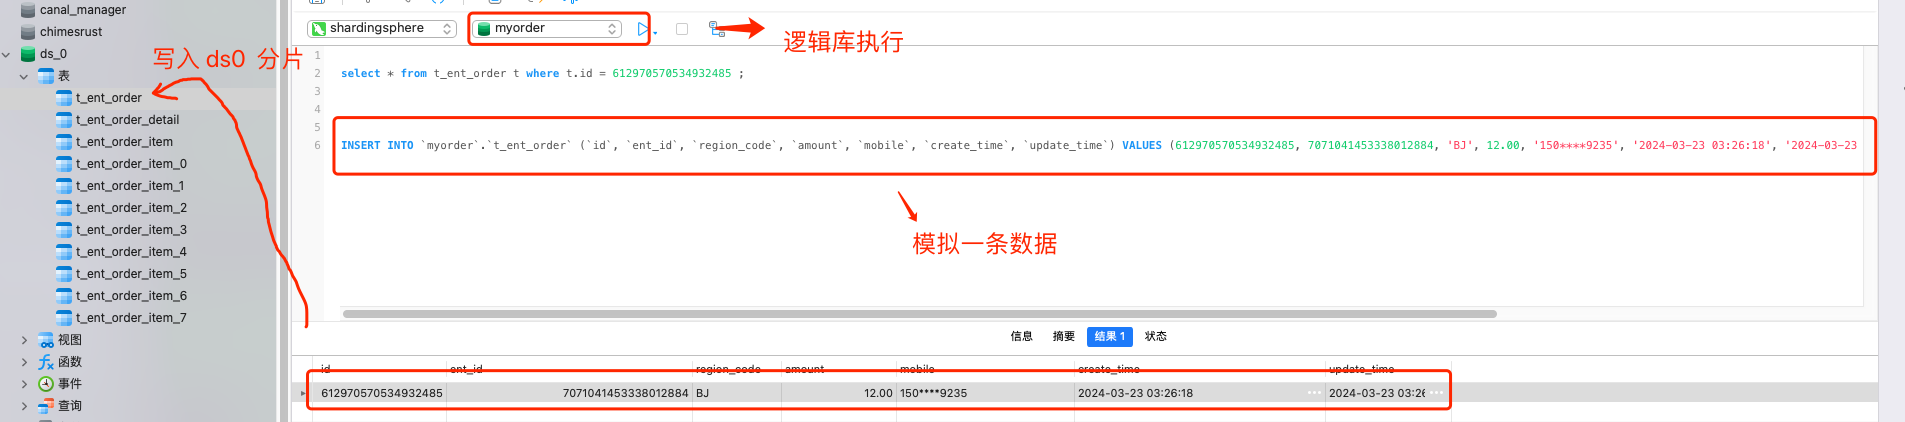The height and width of the screenshot is (422, 1905).
Task: Click the Stop query square button
Action: pyautogui.click(x=682, y=29)
